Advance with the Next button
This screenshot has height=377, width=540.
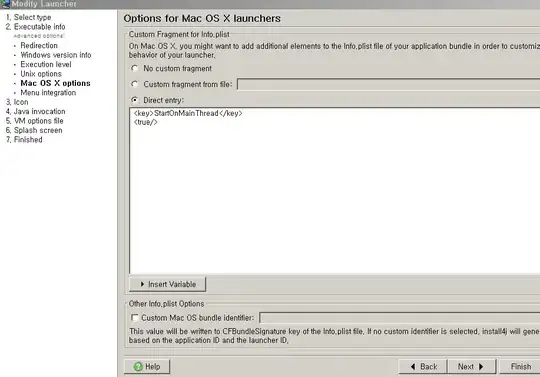tap(471, 367)
